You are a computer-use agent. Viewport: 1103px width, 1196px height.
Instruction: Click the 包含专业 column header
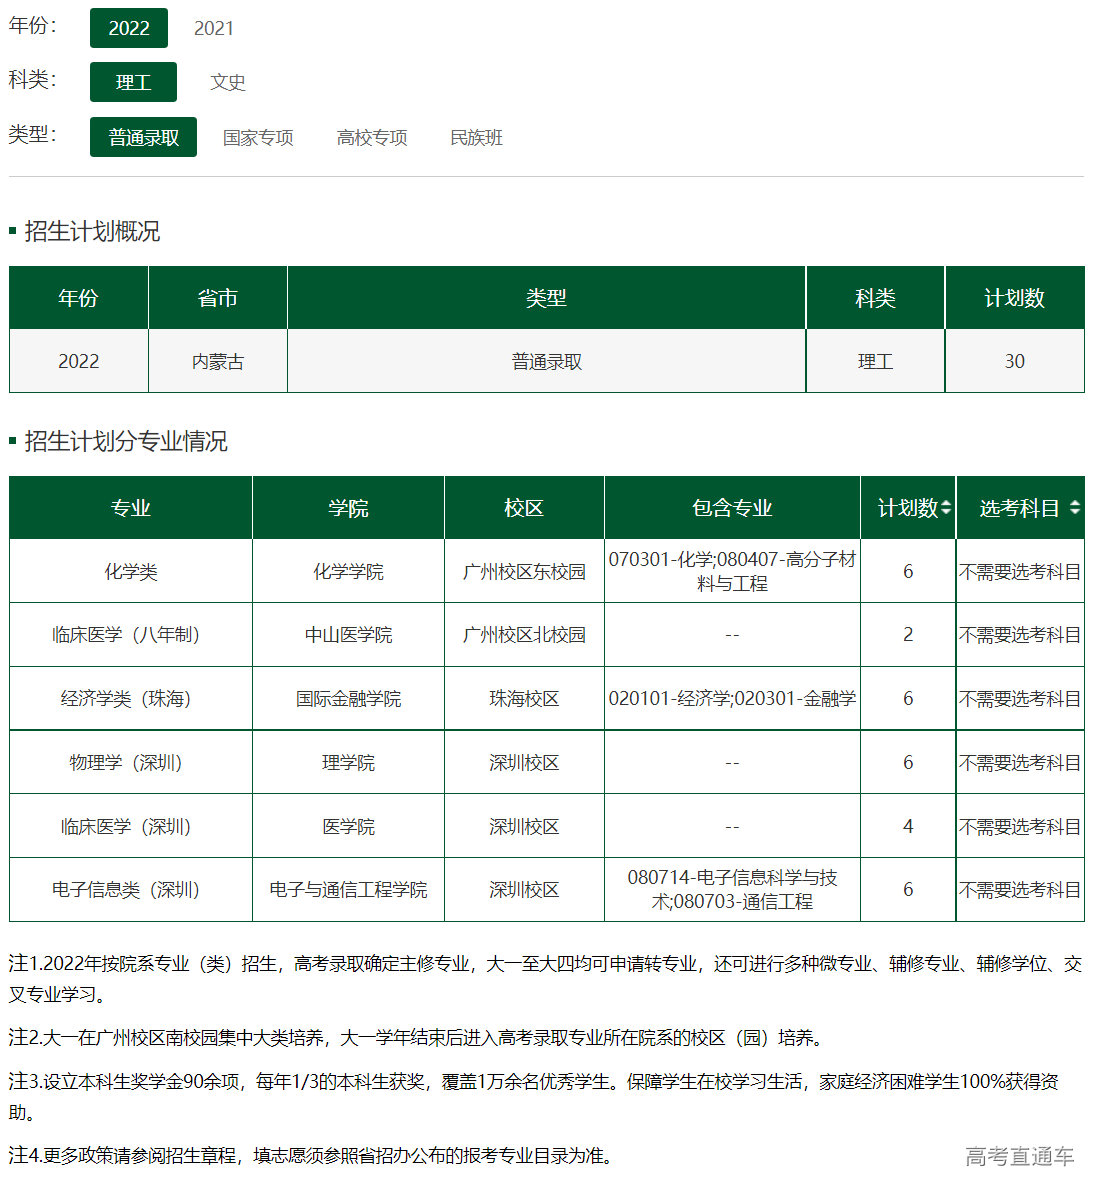click(732, 508)
